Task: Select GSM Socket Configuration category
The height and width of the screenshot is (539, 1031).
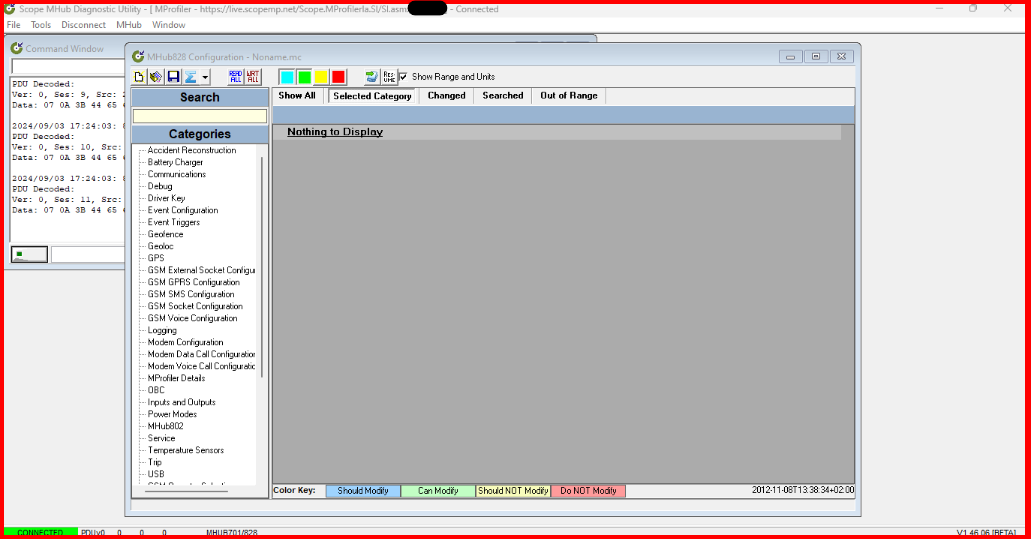Action: [x=195, y=306]
